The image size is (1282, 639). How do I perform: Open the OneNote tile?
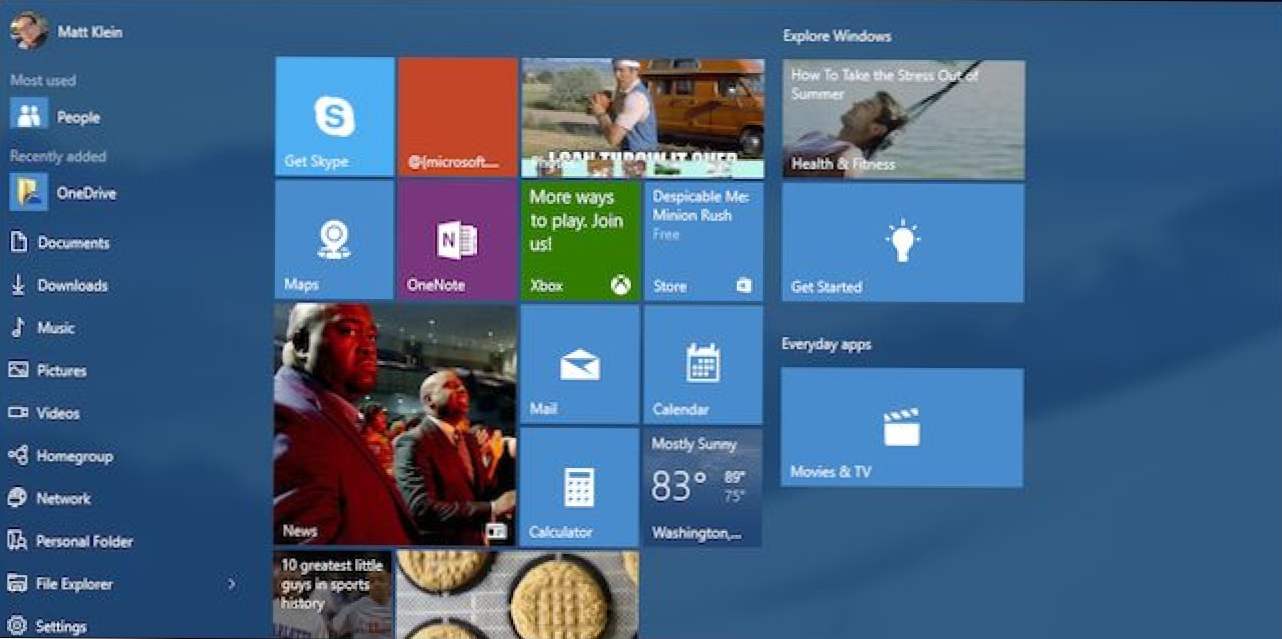457,241
